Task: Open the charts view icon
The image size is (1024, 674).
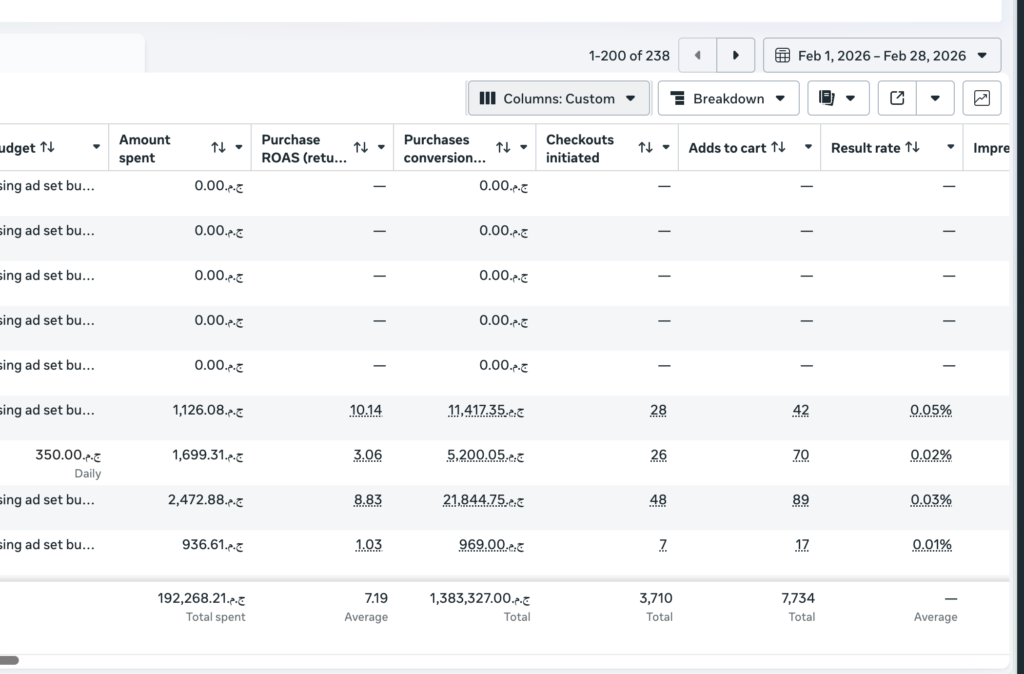Action: [982, 99]
